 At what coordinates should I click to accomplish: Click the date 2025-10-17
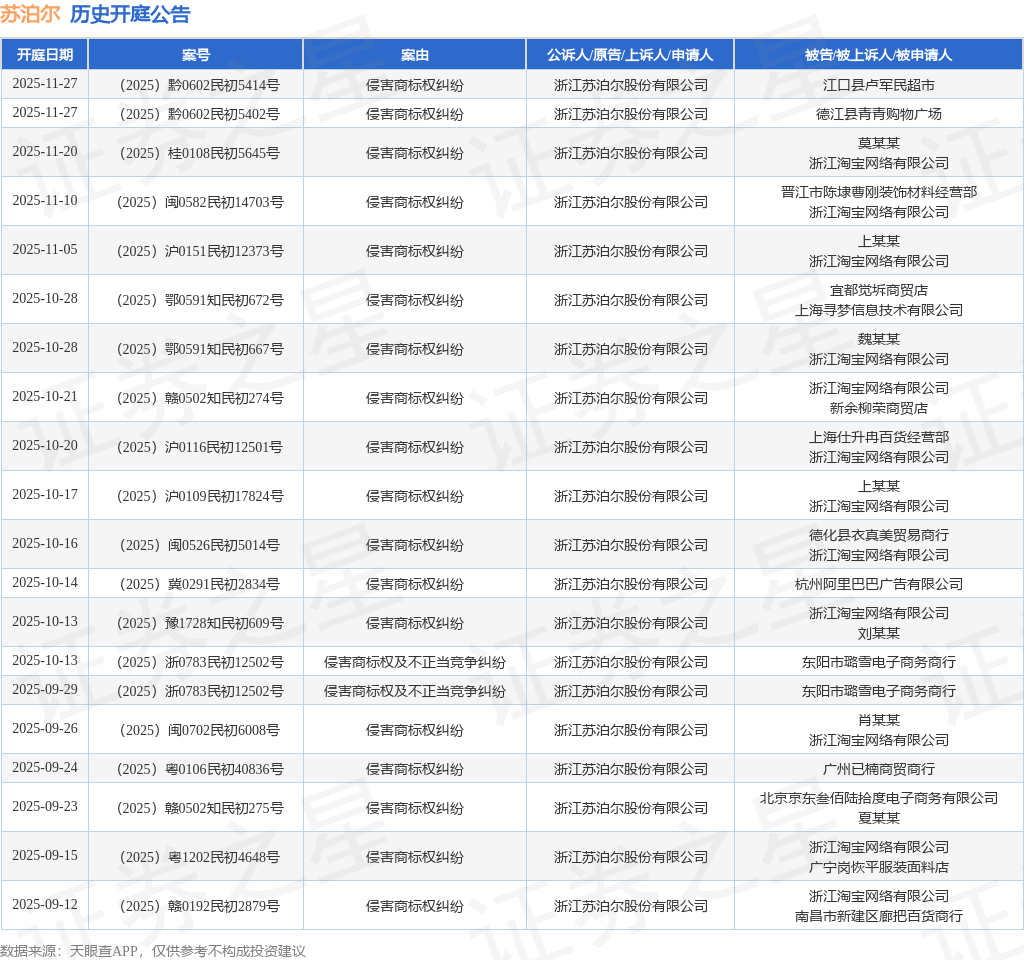pos(44,494)
